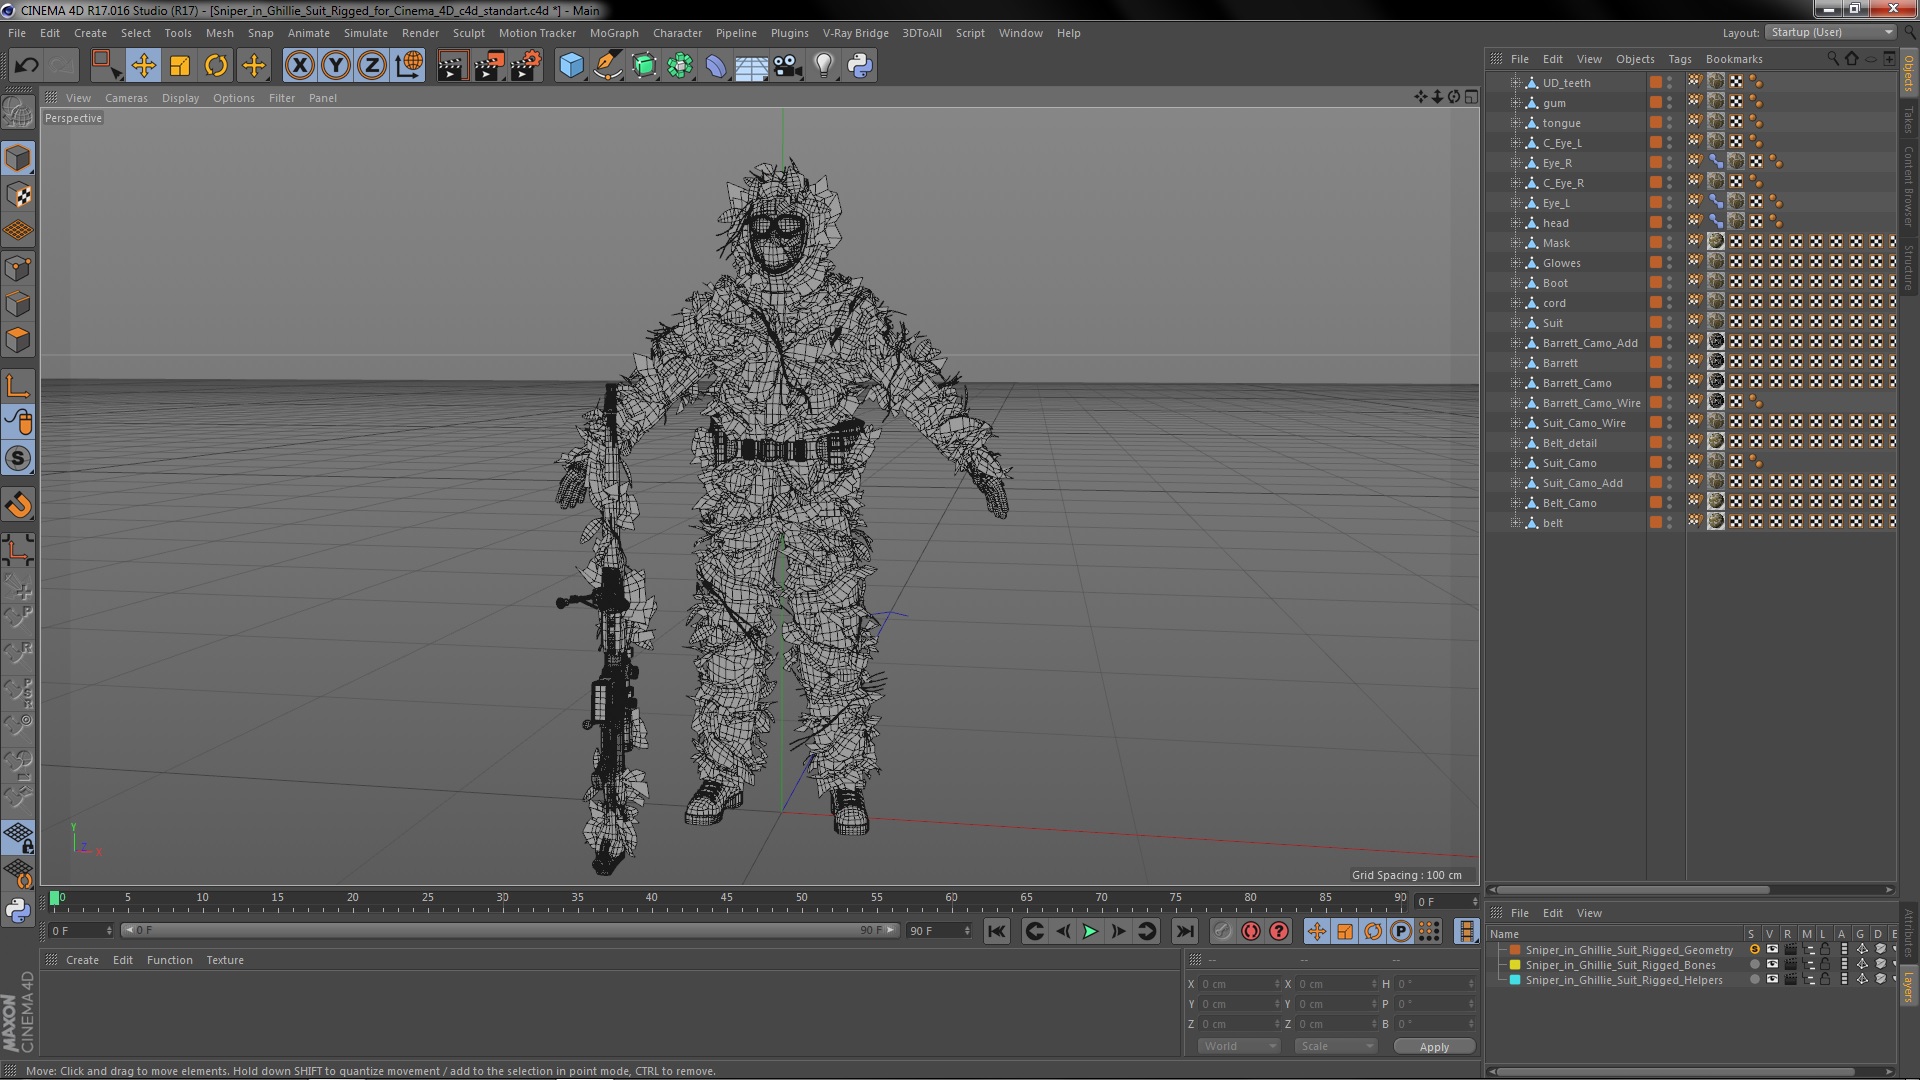Open the Python script icon in top toolbar
Viewport: 1920px width, 1080px height.
pyautogui.click(x=860, y=66)
